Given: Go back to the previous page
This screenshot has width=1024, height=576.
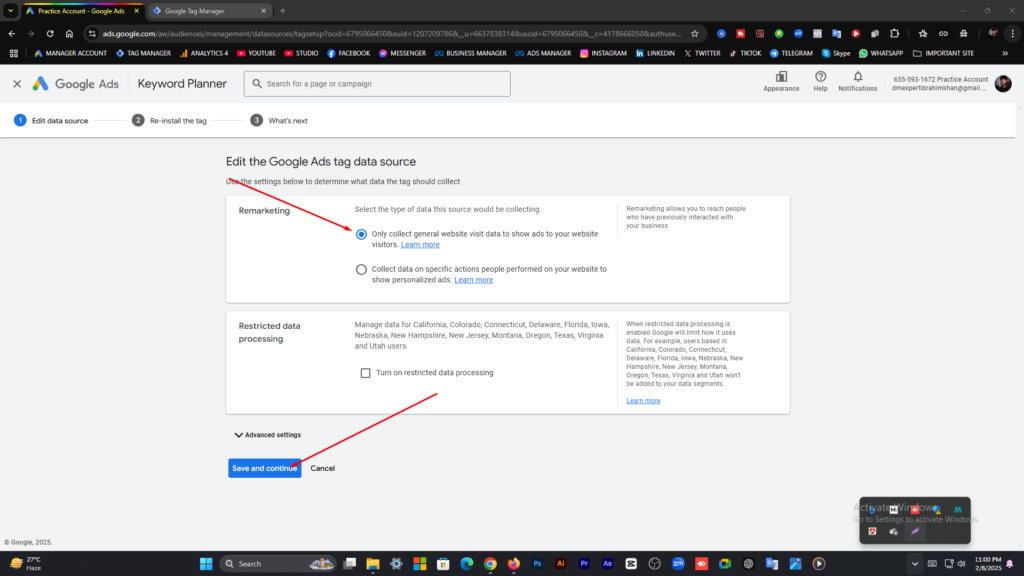Looking at the screenshot, I should [12, 33].
